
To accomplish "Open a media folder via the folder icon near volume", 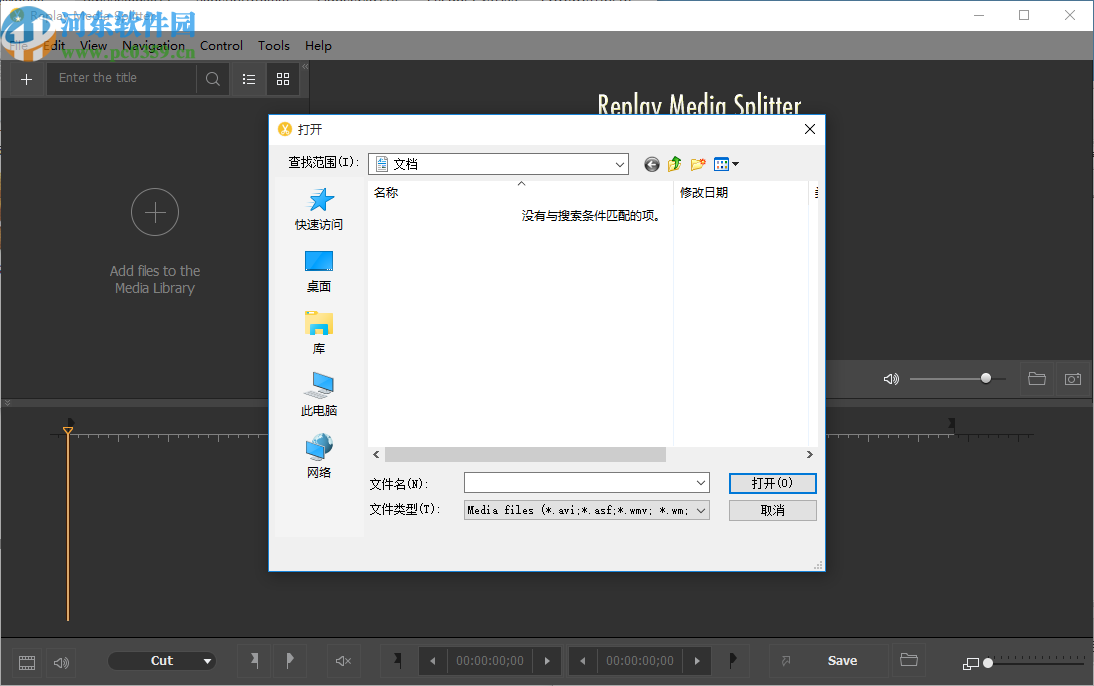I will tap(1036, 379).
